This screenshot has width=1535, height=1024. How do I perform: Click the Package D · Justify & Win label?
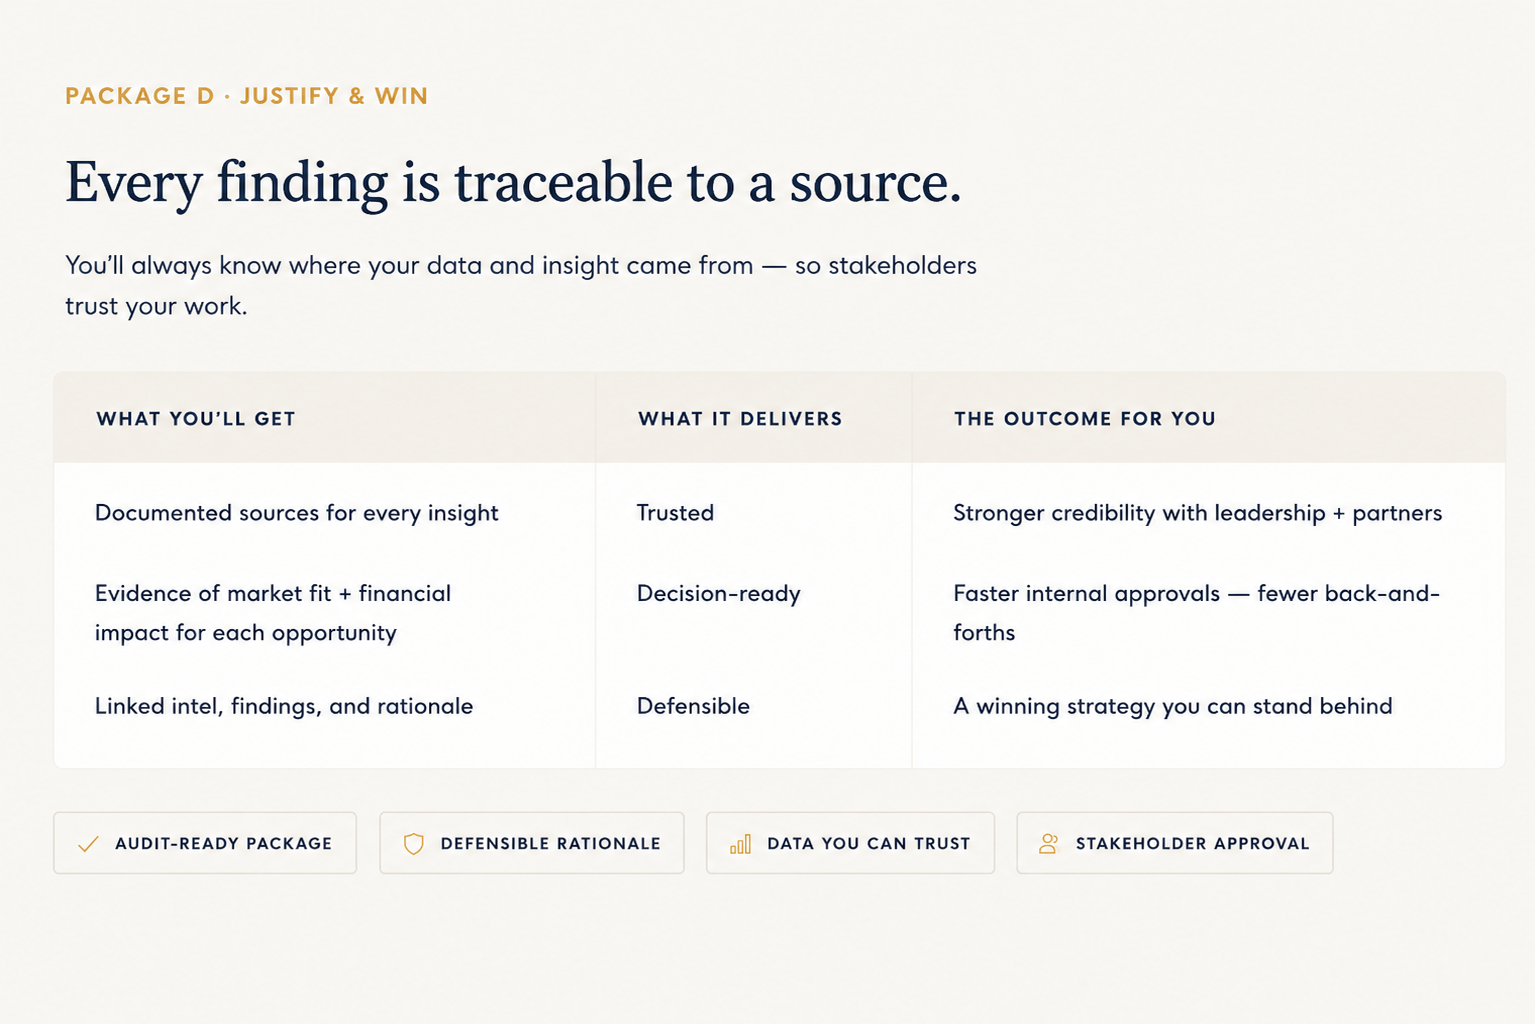(247, 96)
